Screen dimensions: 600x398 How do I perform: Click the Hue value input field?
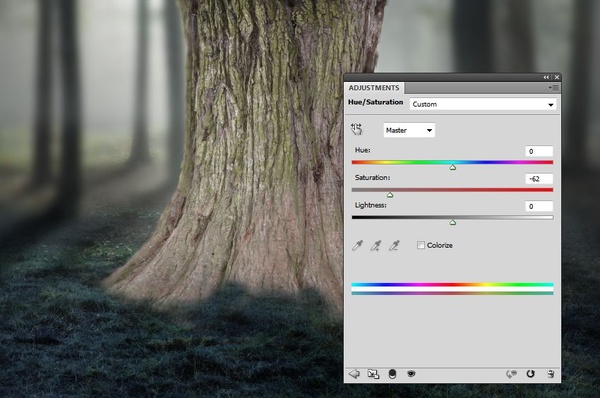539,151
